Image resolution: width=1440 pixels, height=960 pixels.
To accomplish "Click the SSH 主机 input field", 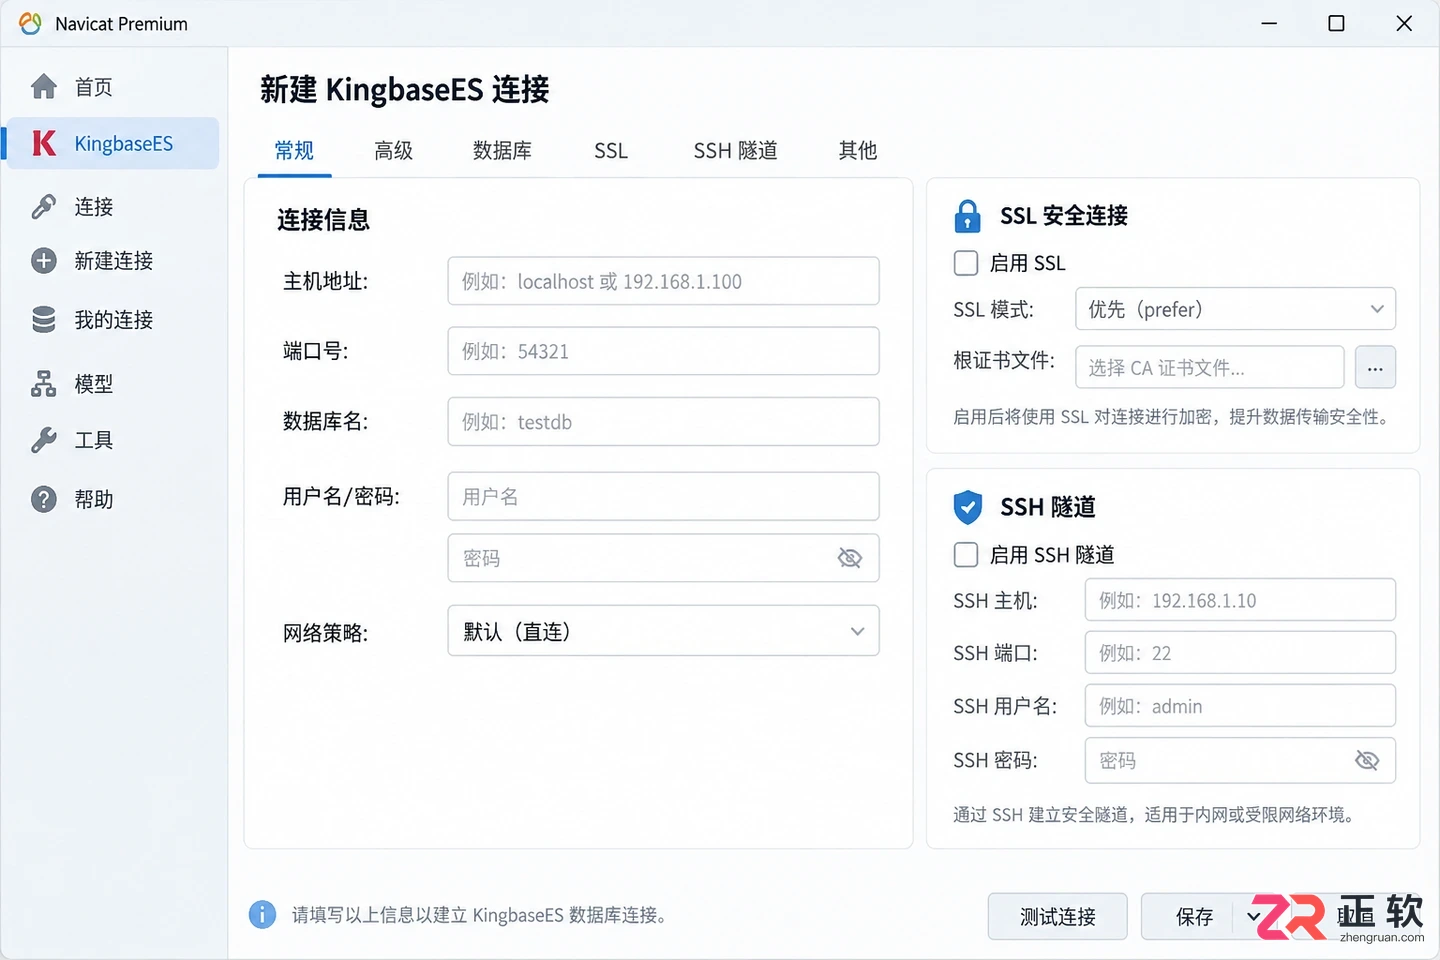I will click(1240, 600).
